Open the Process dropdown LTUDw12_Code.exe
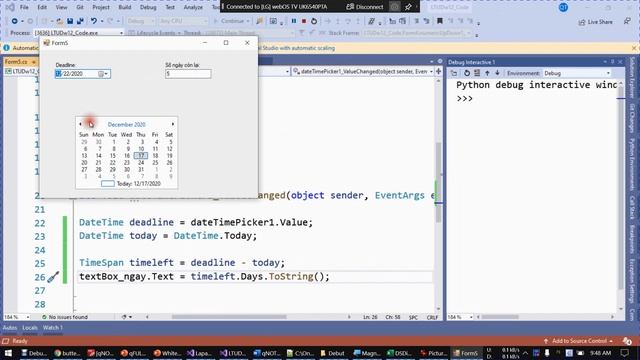Image resolution: width=640 pixels, height=360 pixels. 78,33
